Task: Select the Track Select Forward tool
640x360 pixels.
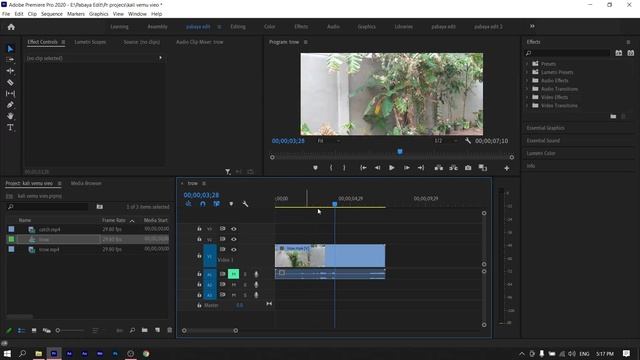Action: point(10,60)
